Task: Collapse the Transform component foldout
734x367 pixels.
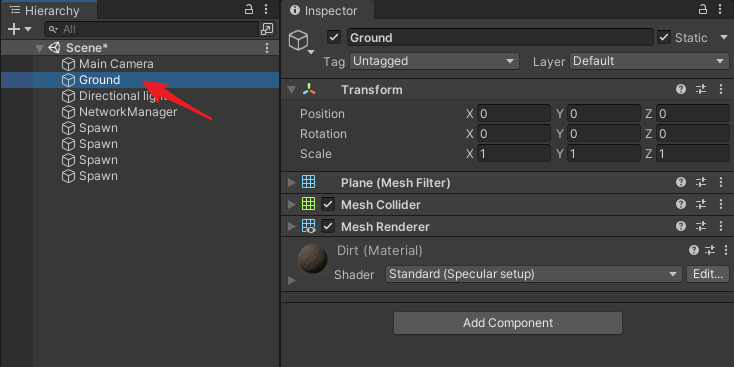Action: pos(292,89)
